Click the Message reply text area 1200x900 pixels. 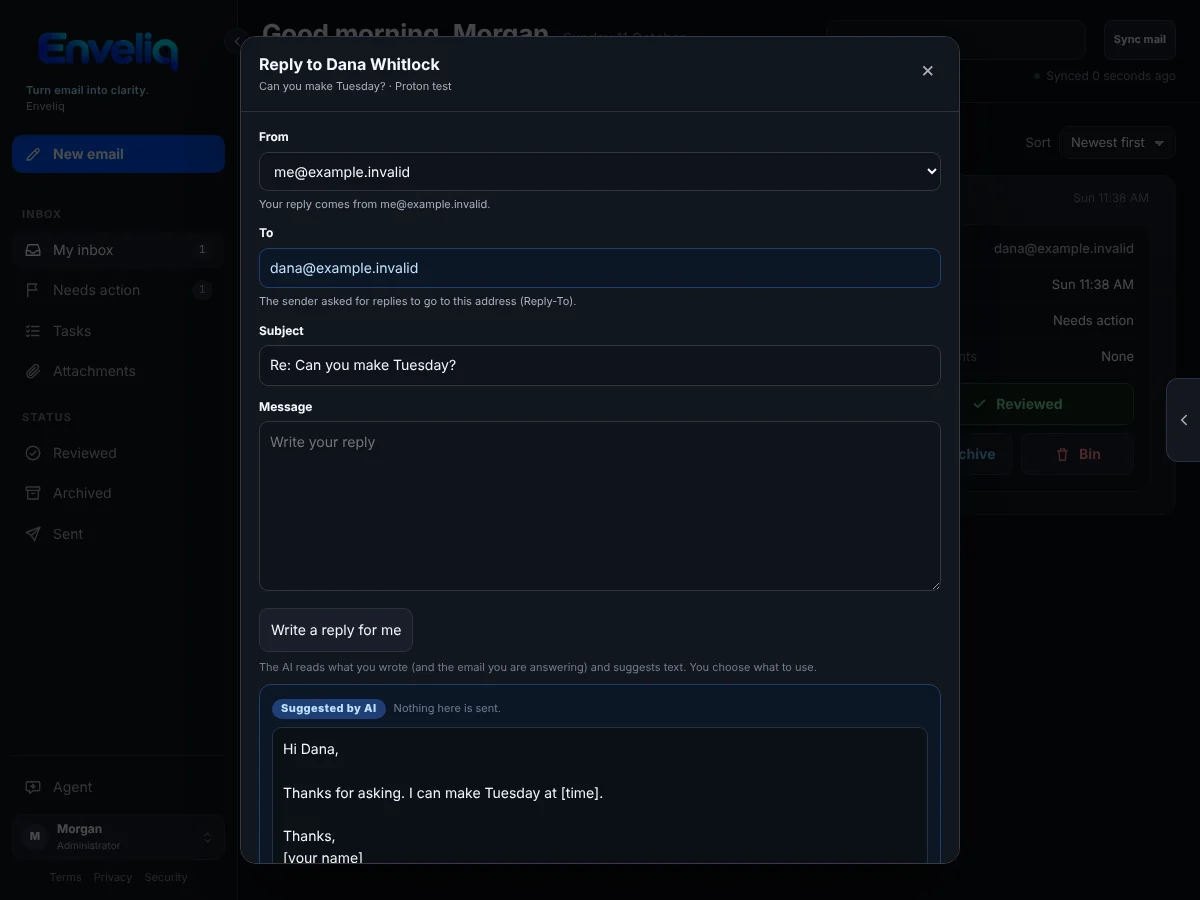point(600,506)
